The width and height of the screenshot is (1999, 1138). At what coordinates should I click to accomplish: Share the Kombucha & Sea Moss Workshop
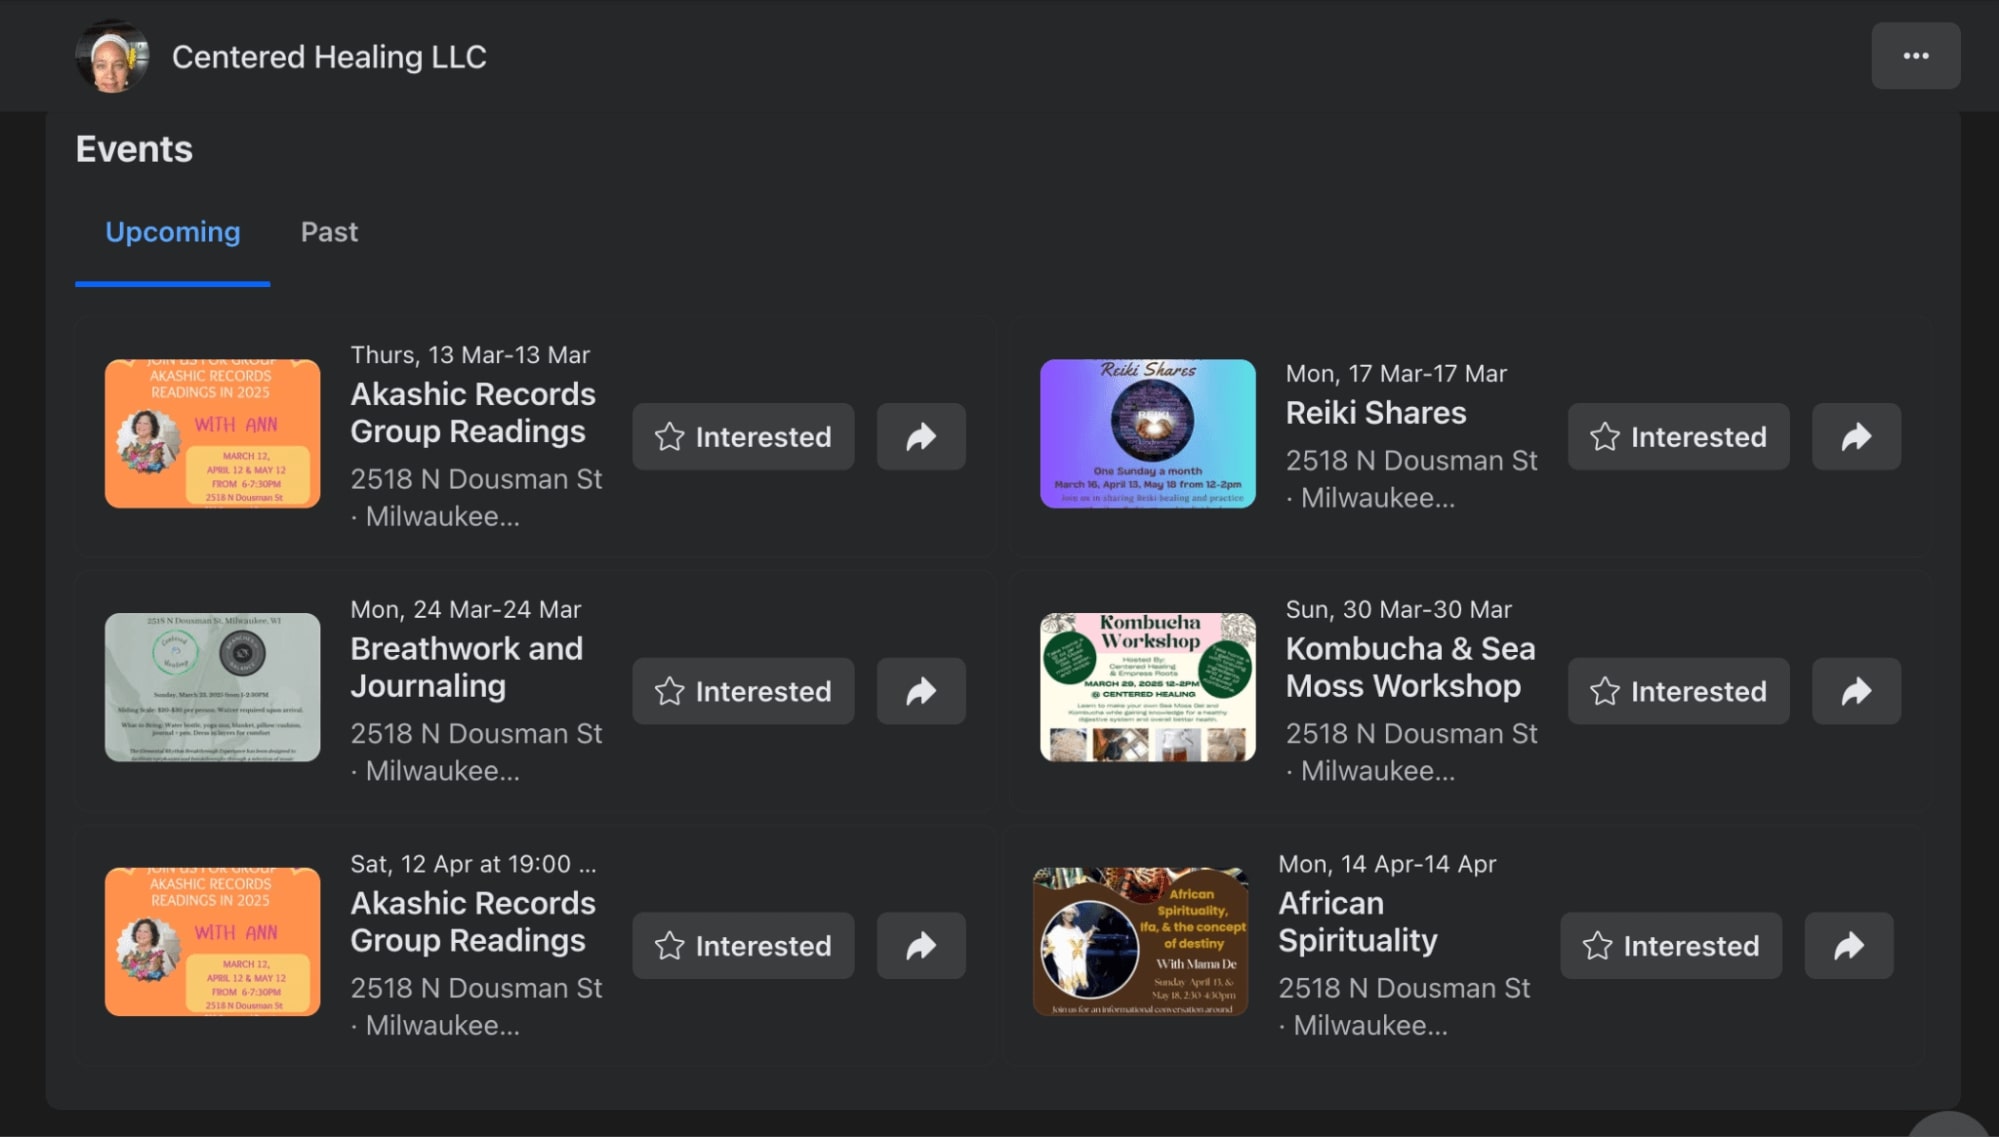click(x=1856, y=691)
